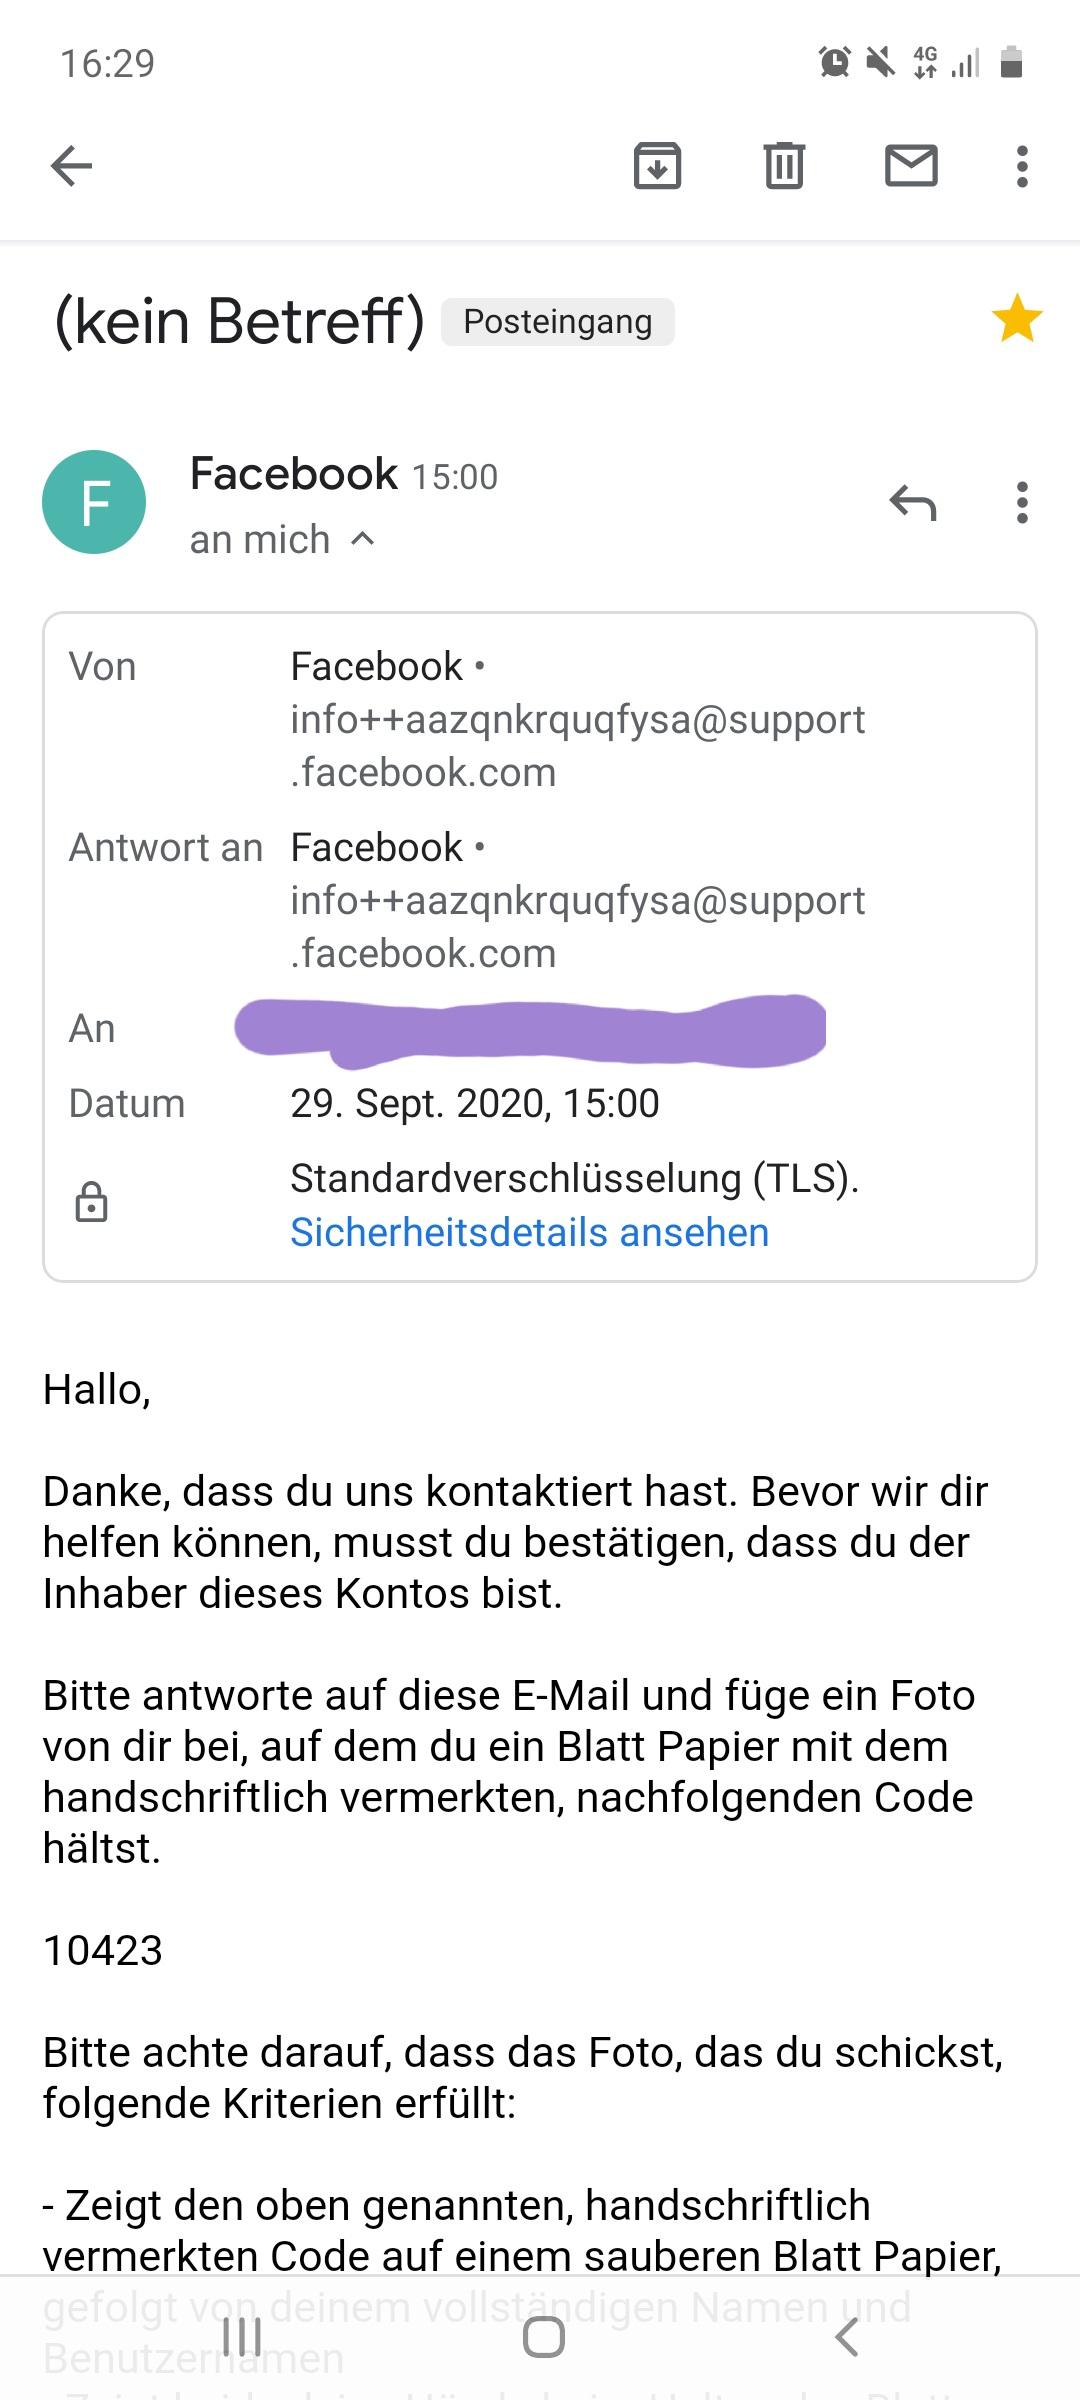Viewport: 1080px width, 2400px height.
Task: Tap the reply-to address under Antwort an
Action: (x=577, y=927)
